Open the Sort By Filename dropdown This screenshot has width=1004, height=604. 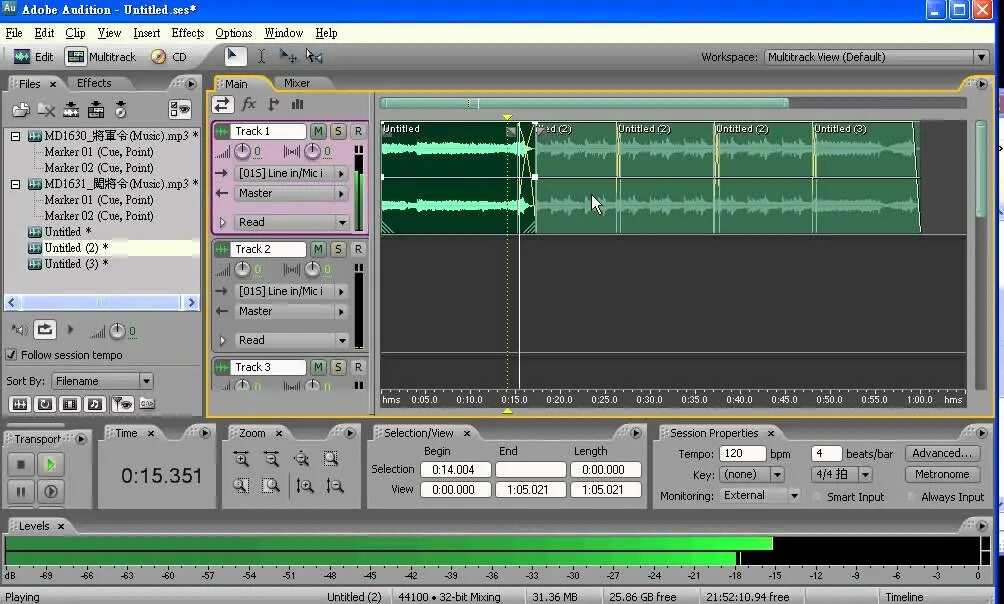102,381
